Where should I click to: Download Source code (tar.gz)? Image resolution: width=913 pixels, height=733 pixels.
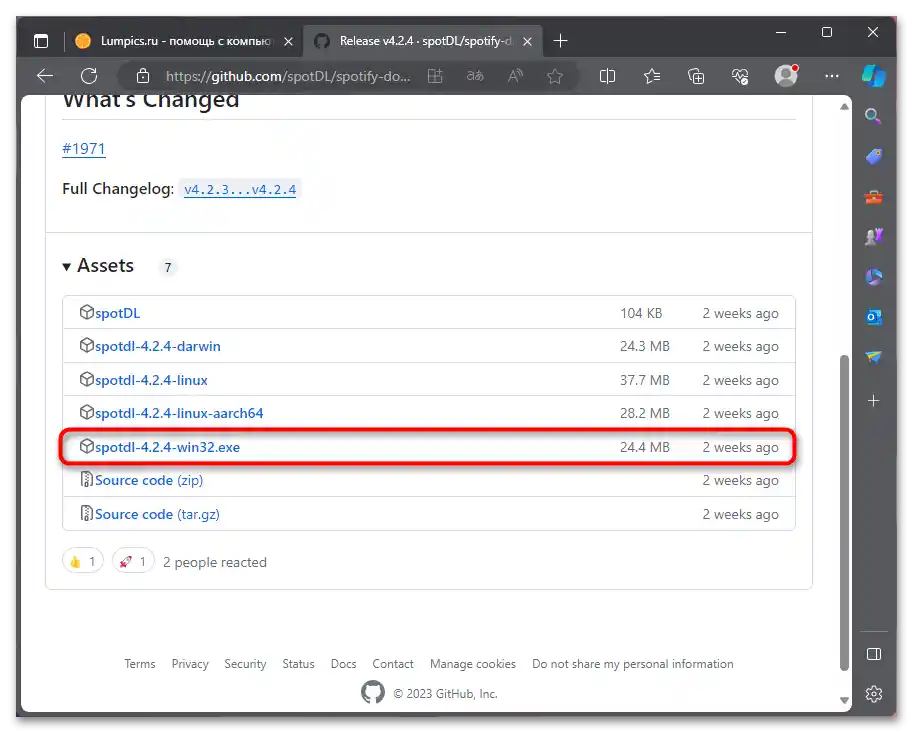[157, 515]
